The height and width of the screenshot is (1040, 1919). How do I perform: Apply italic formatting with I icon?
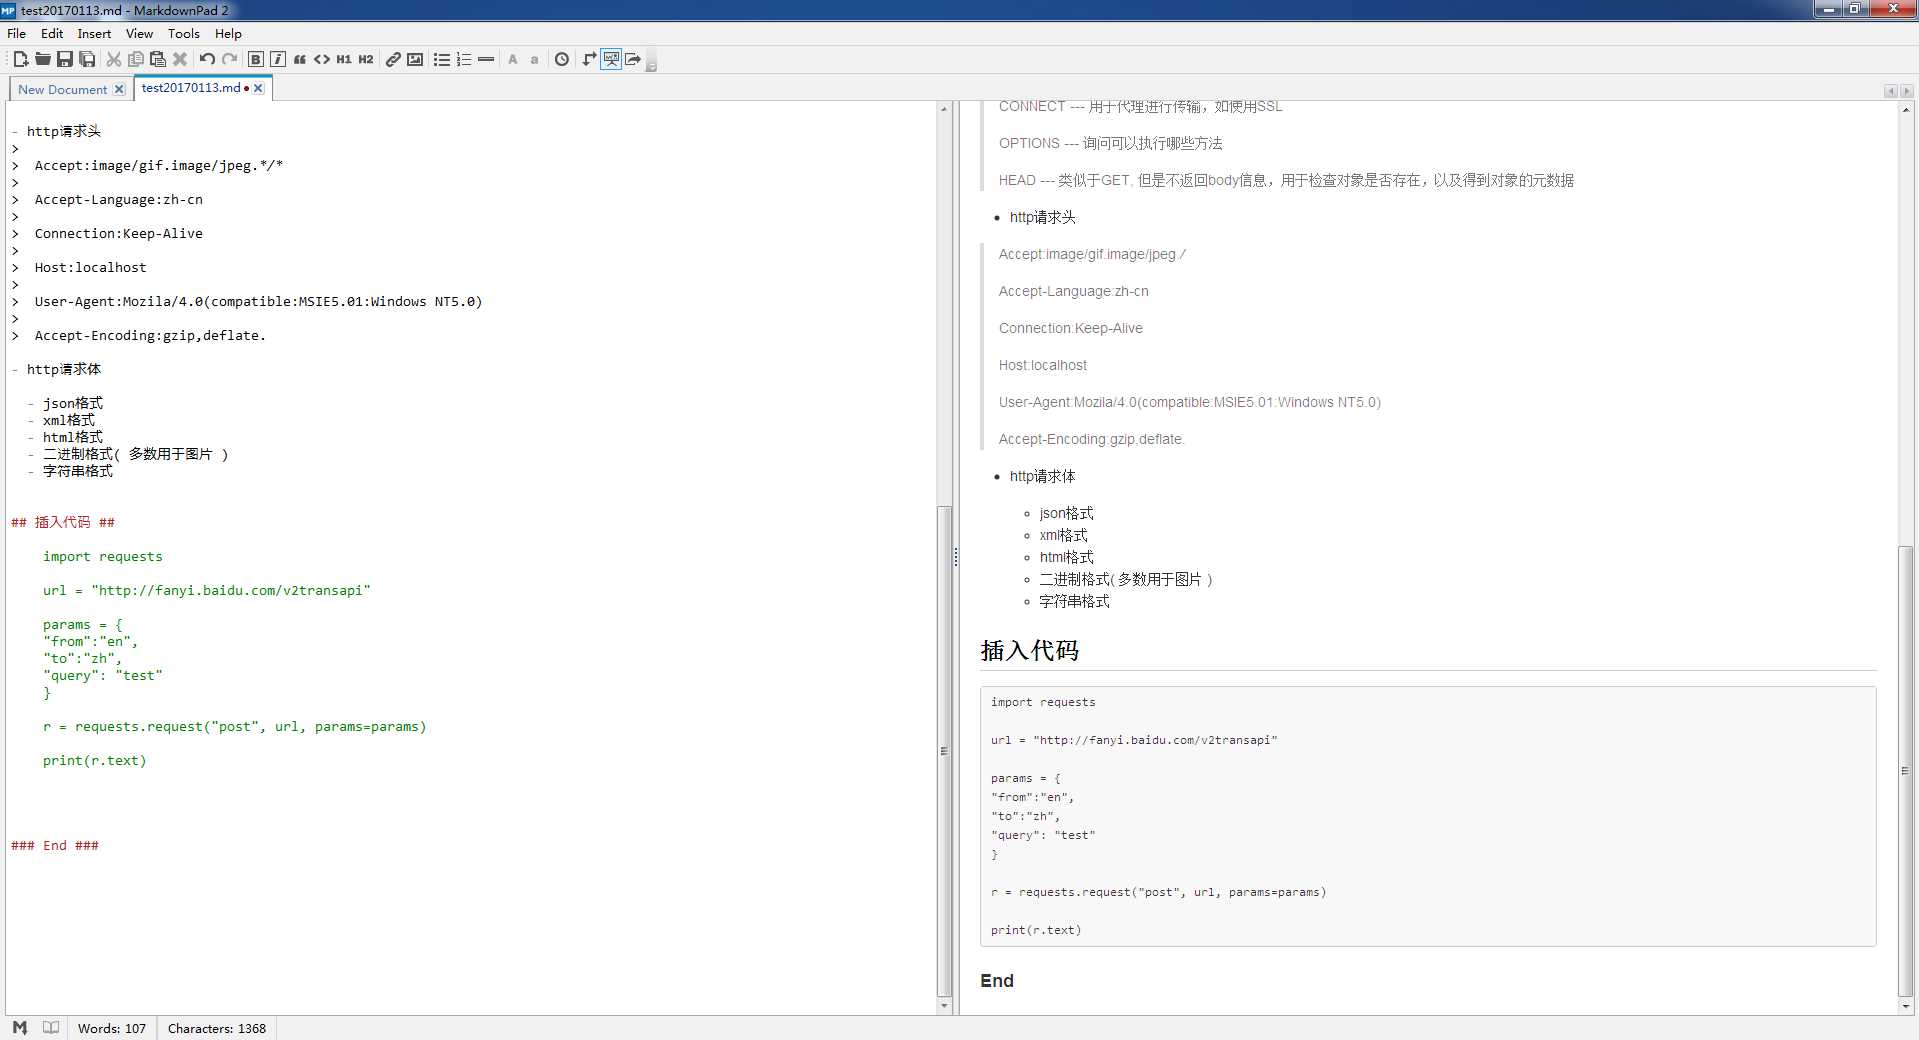coord(278,60)
